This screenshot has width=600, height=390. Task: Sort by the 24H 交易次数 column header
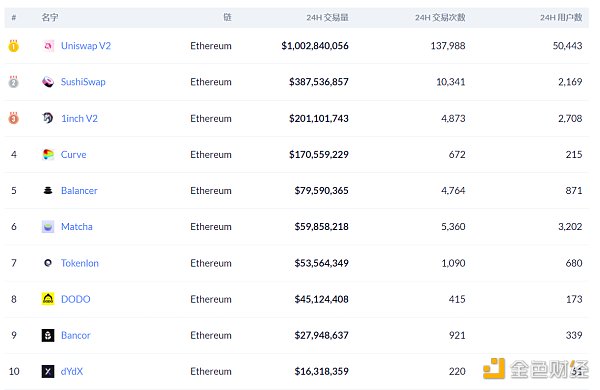[440, 17]
